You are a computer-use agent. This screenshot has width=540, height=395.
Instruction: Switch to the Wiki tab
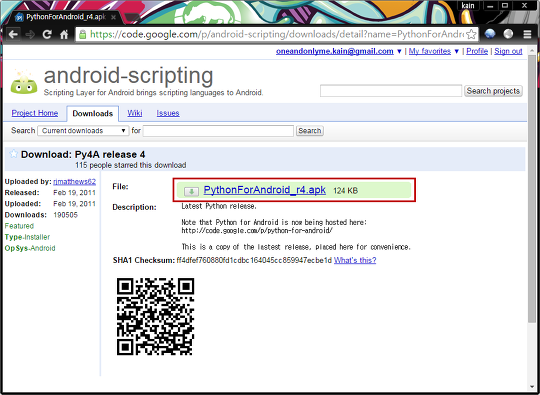click(x=135, y=113)
